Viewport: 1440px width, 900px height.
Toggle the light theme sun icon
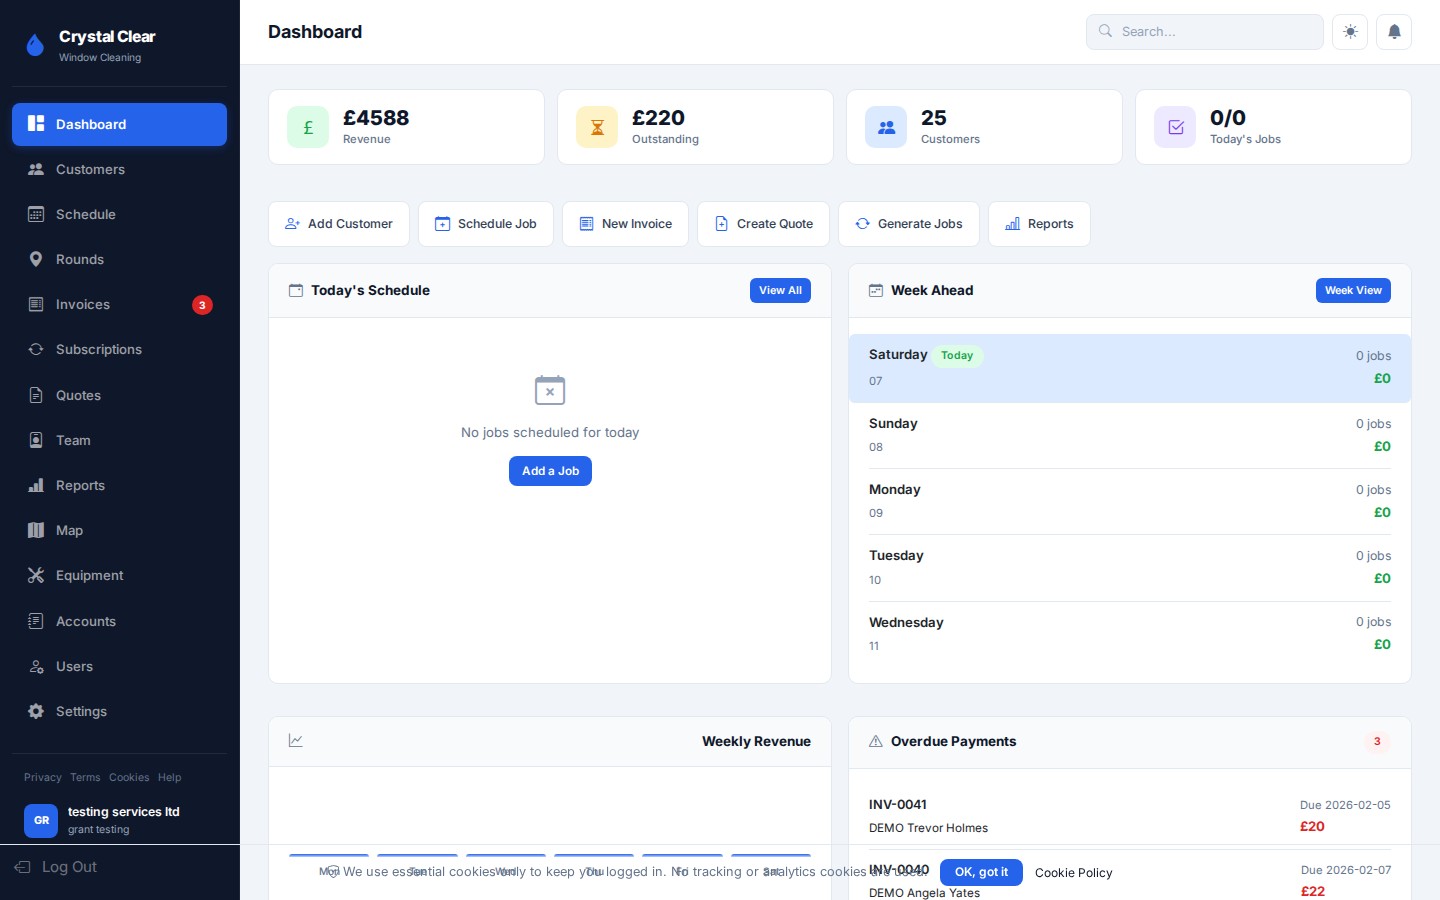(1350, 31)
